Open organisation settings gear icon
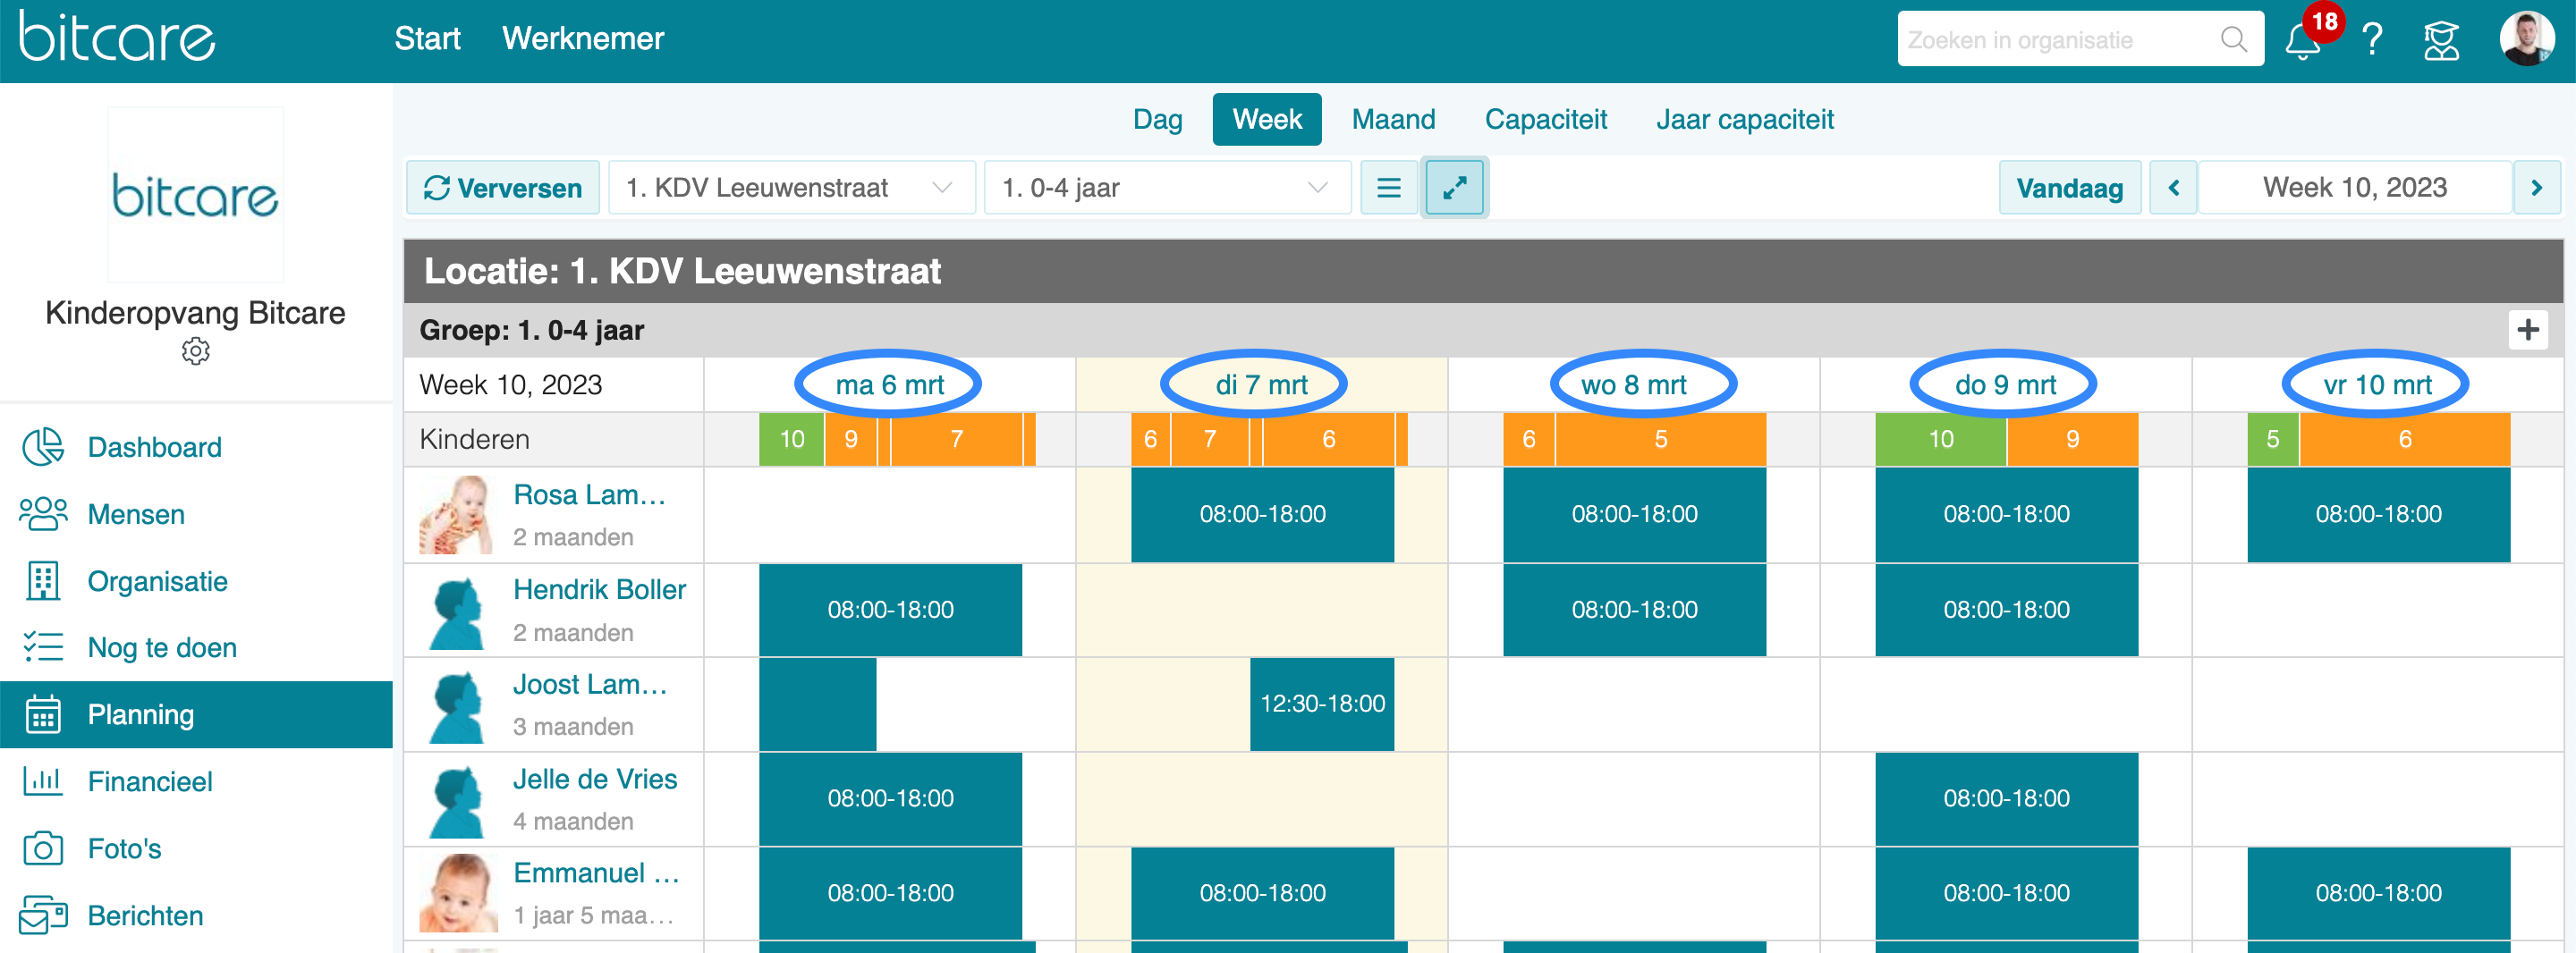The image size is (2576, 953). 196,351
